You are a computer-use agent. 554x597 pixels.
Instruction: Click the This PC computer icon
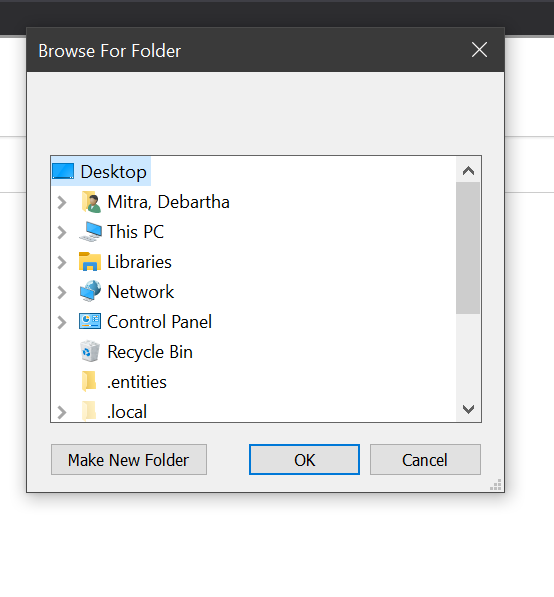click(x=90, y=231)
